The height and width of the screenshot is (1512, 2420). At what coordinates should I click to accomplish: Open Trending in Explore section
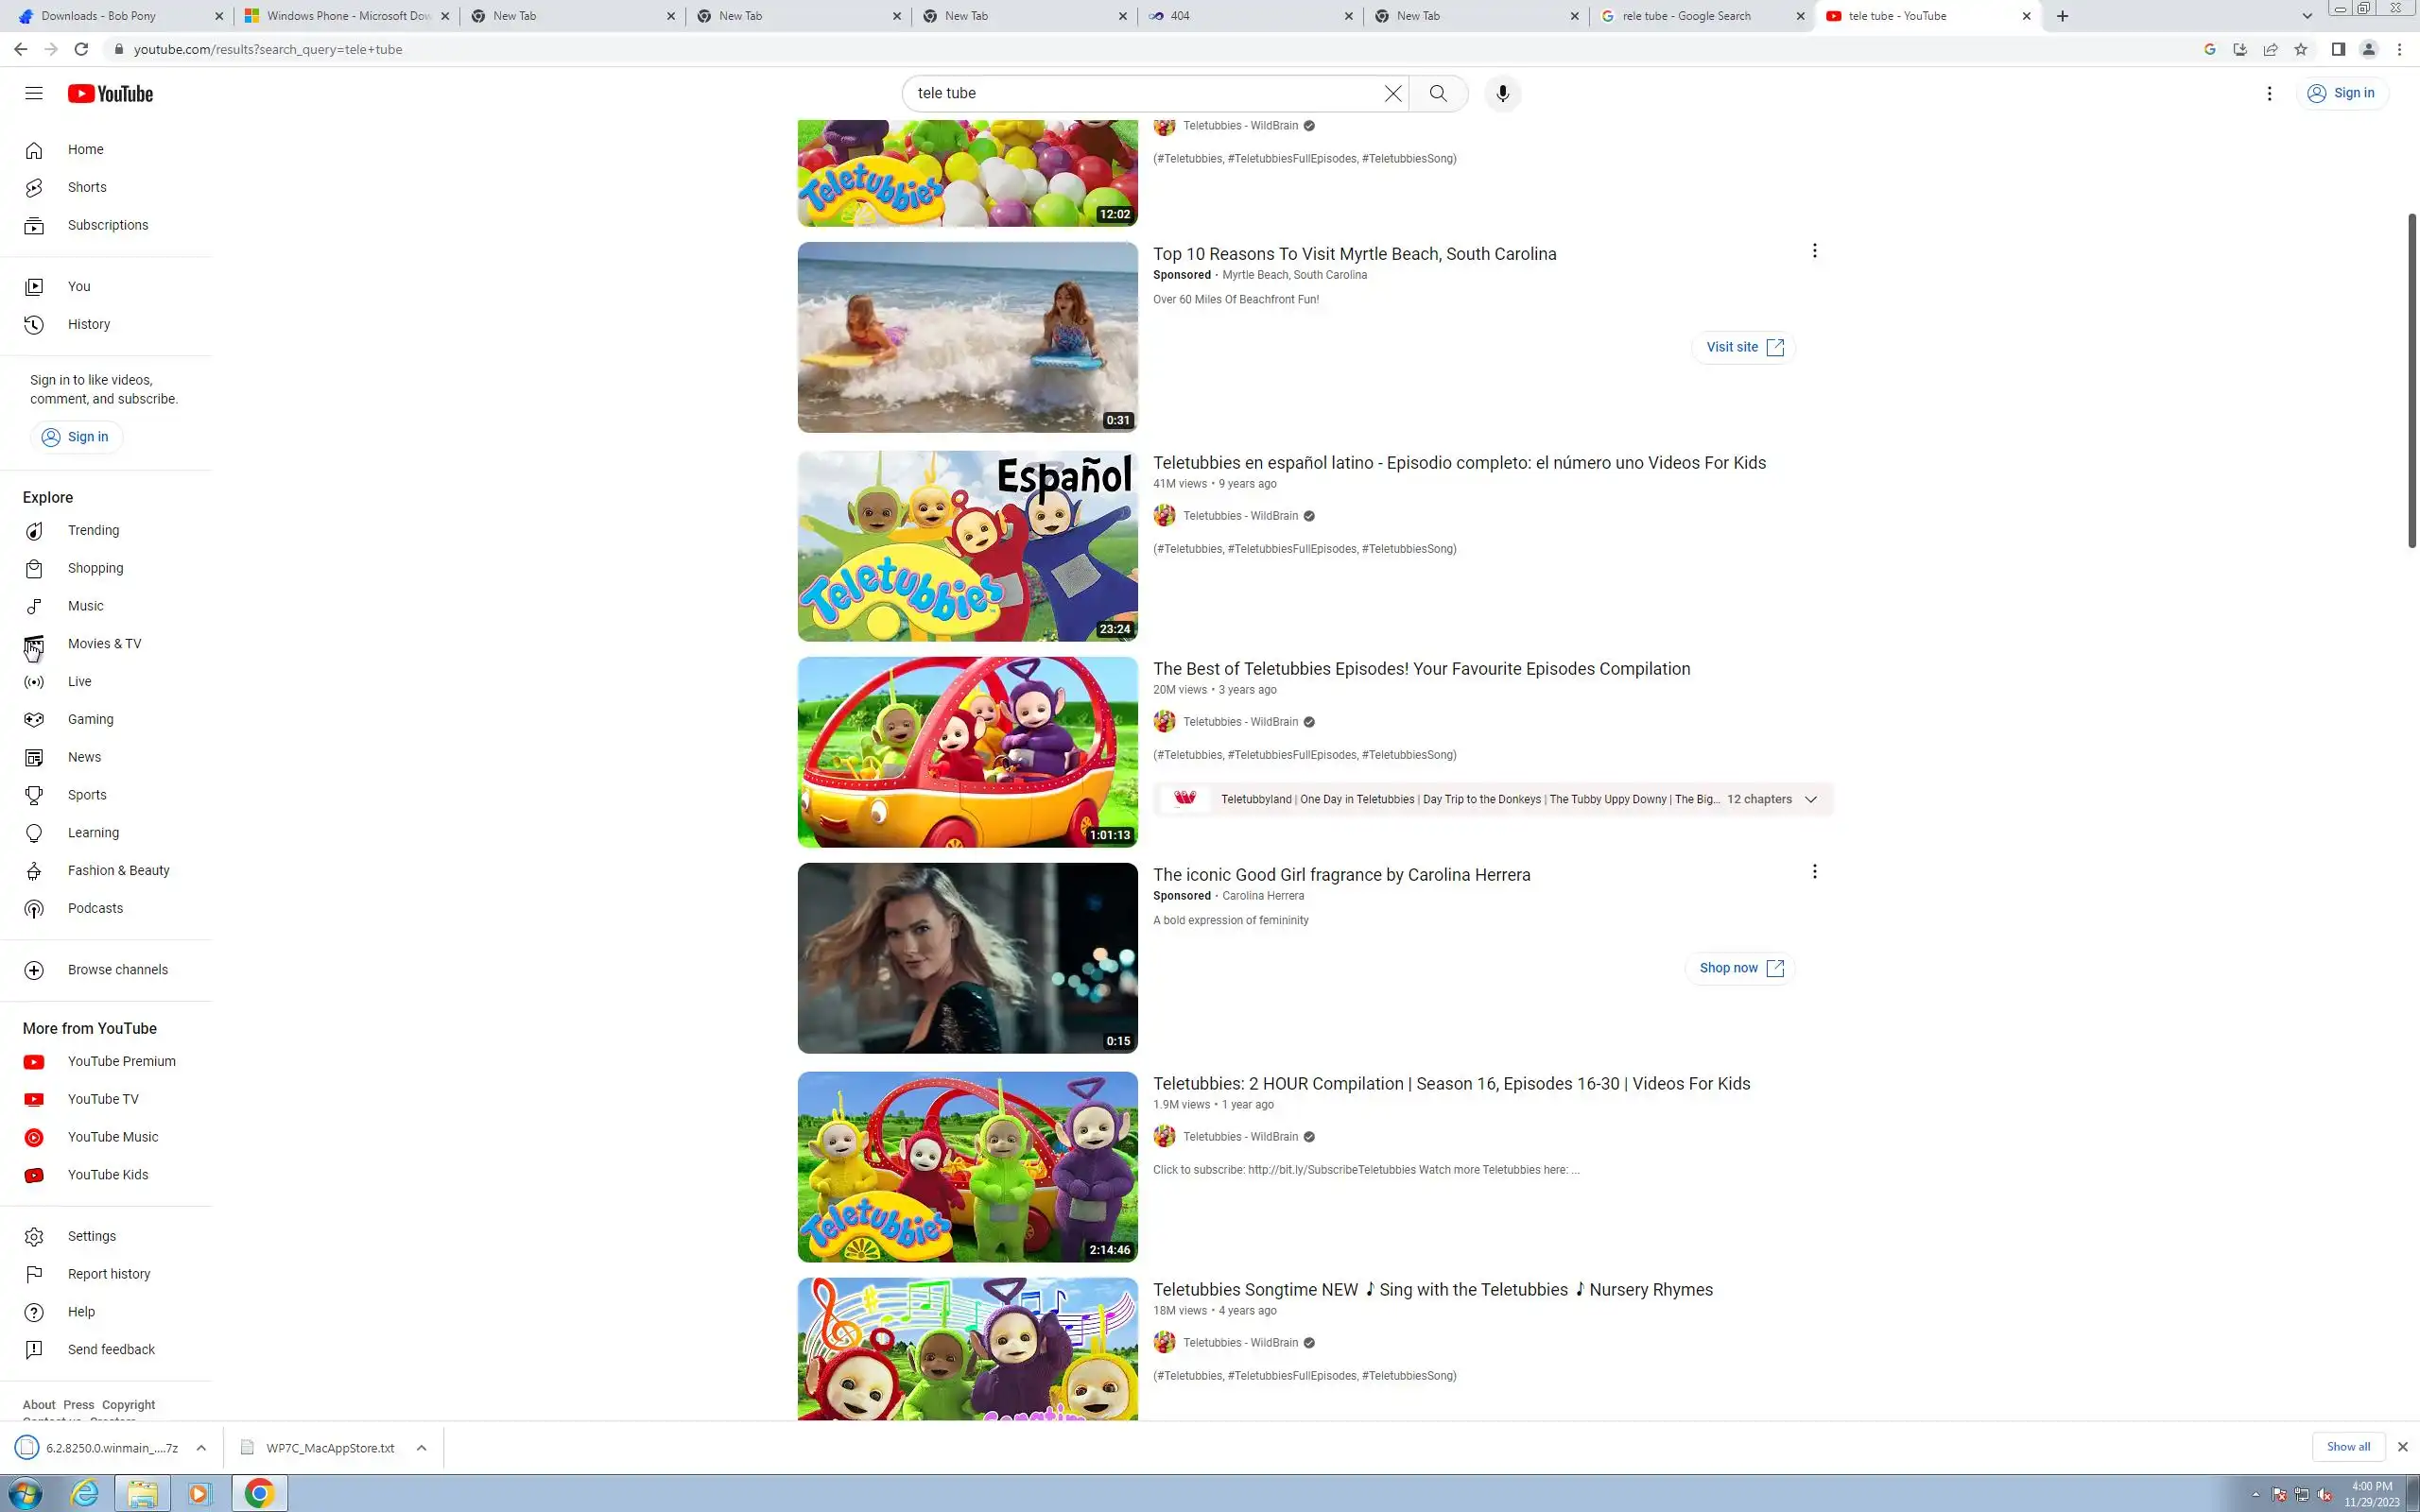93,530
